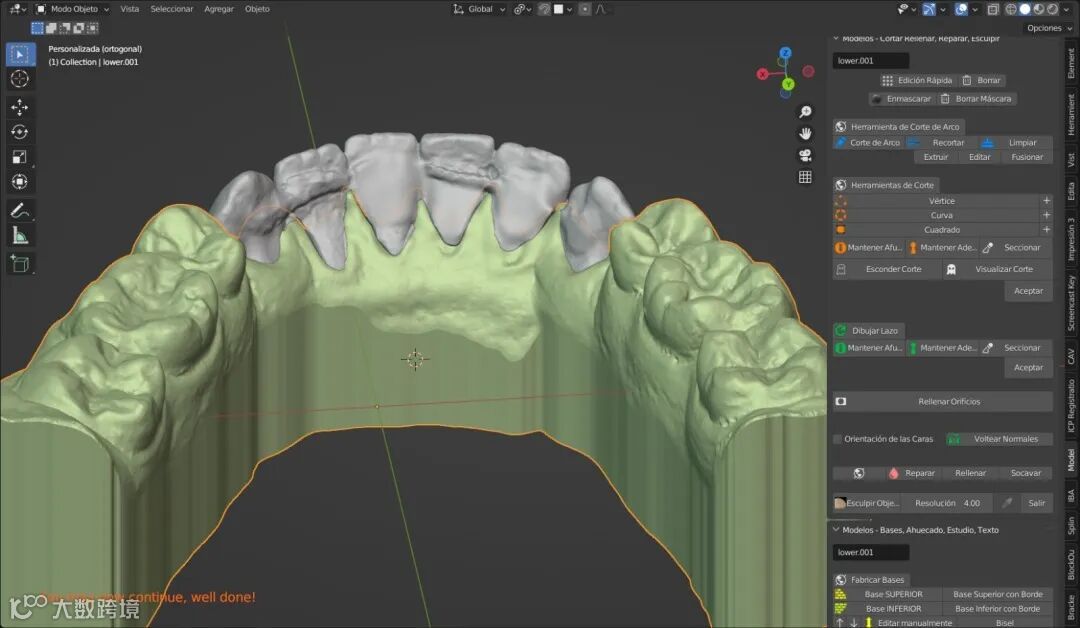Viewport: 1080px width, 628px height.
Task: Open the Agregar menu
Action: pyautogui.click(x=219, y=9)
